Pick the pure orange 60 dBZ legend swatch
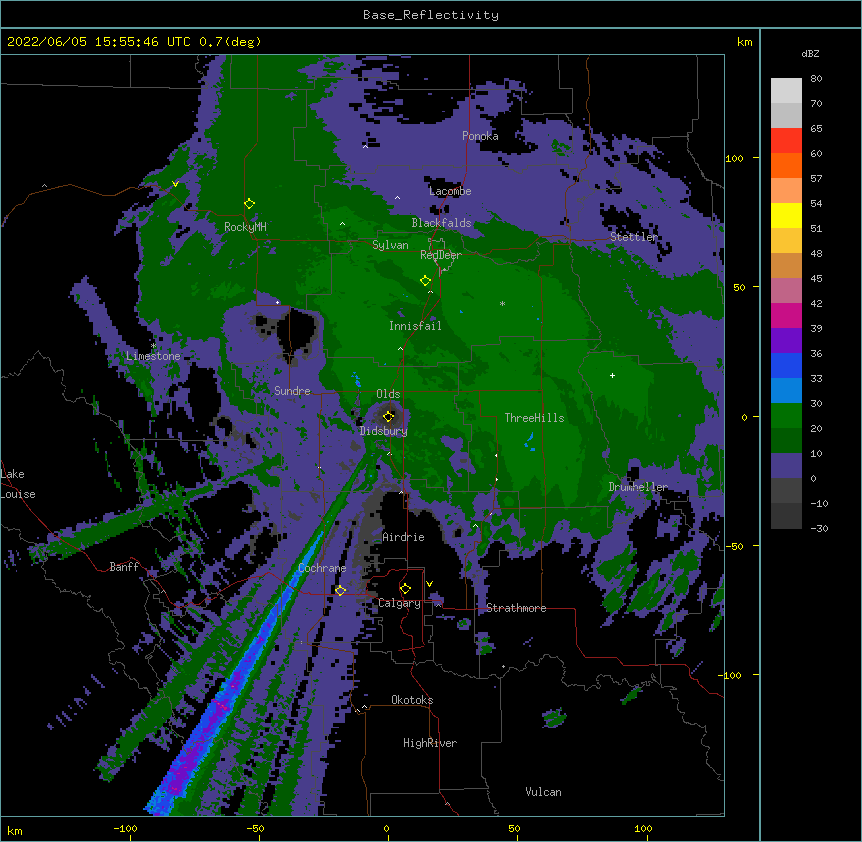862x842 pixels. tap(786, 165)
